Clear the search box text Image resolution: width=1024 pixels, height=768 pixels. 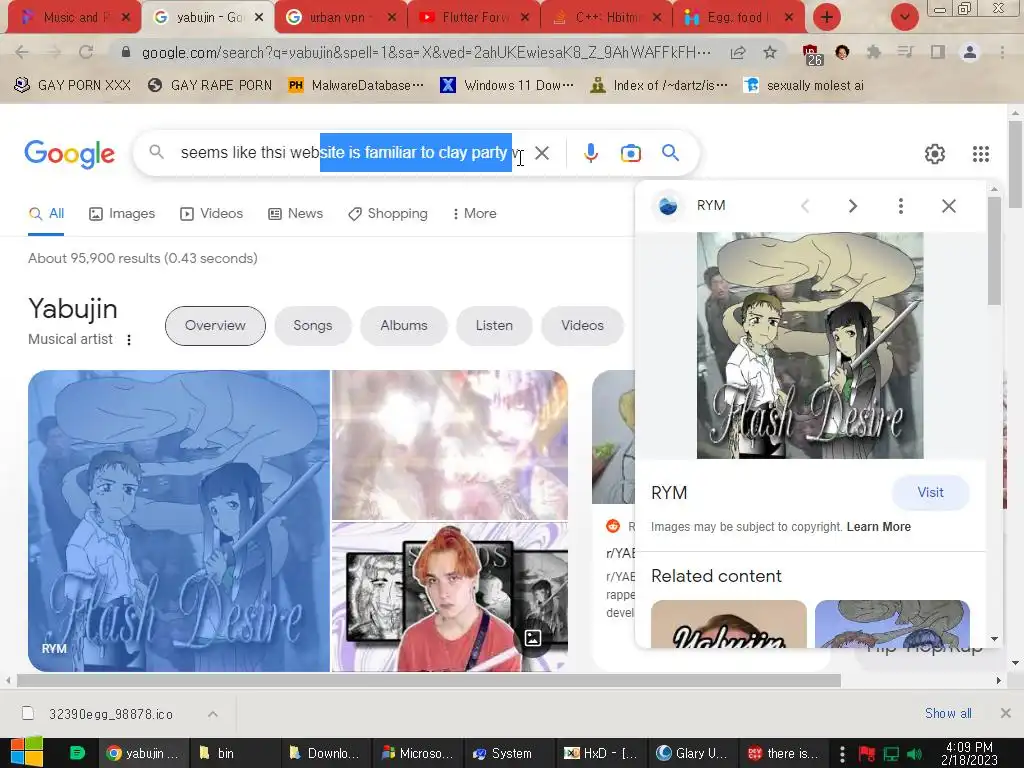[541, 153]
